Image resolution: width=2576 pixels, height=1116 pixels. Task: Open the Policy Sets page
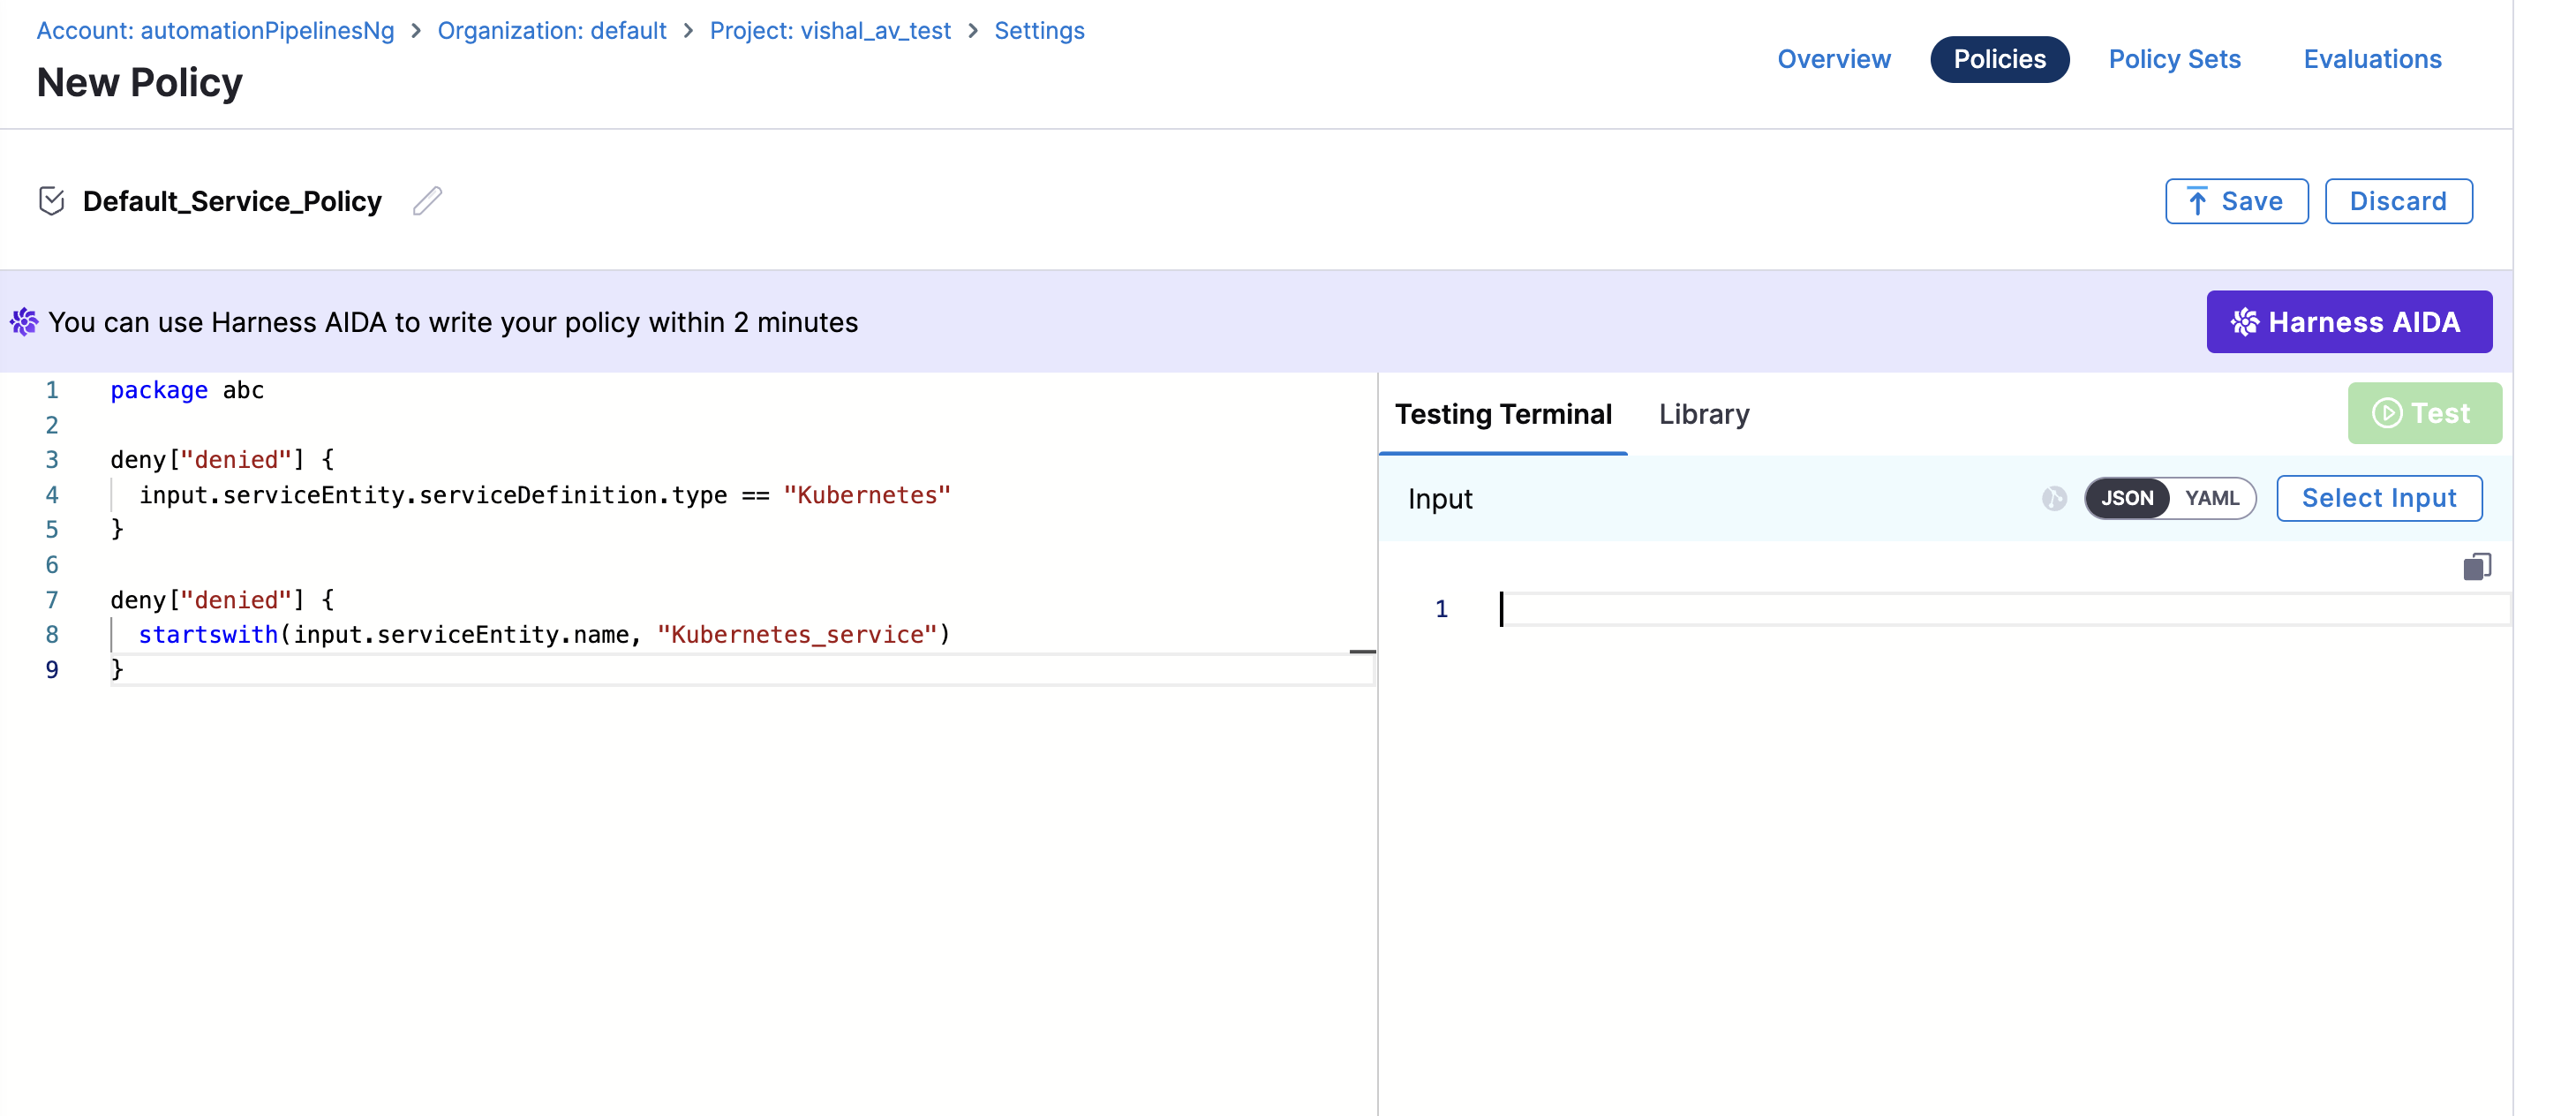click(x=2174, y=59)
